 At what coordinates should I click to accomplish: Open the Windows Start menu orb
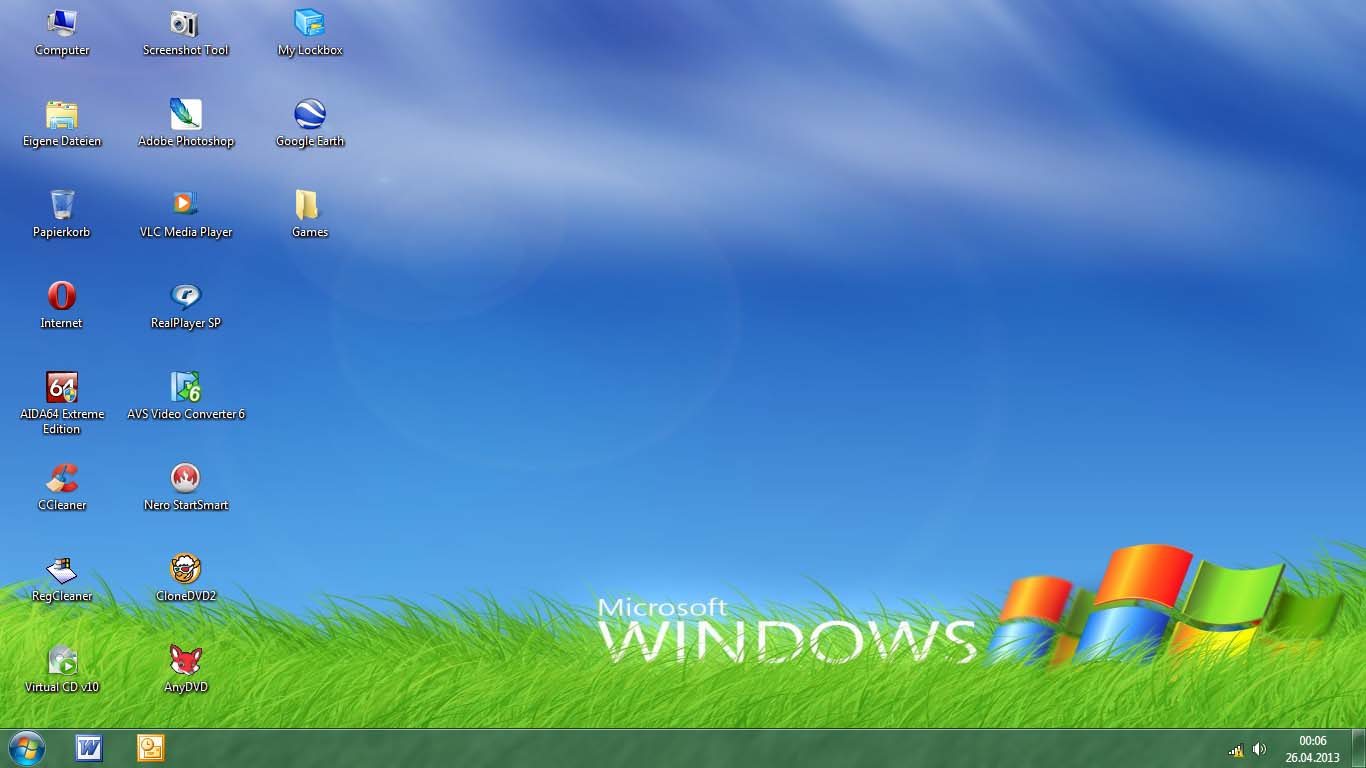tap(26, 748)
